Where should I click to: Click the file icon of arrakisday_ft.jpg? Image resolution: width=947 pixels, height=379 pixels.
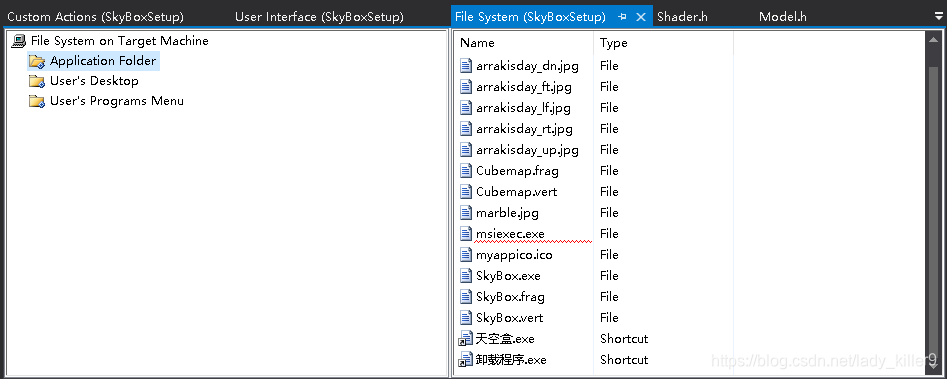pos(466,87)
